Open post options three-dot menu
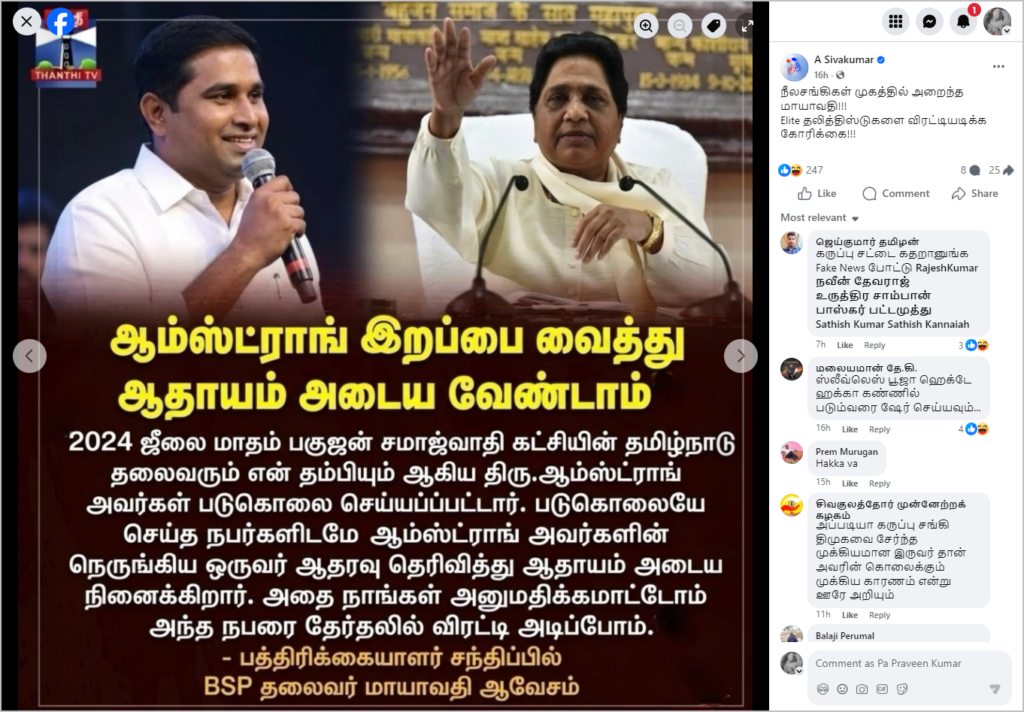This screenshot has height=712, width=1024. 999,67
